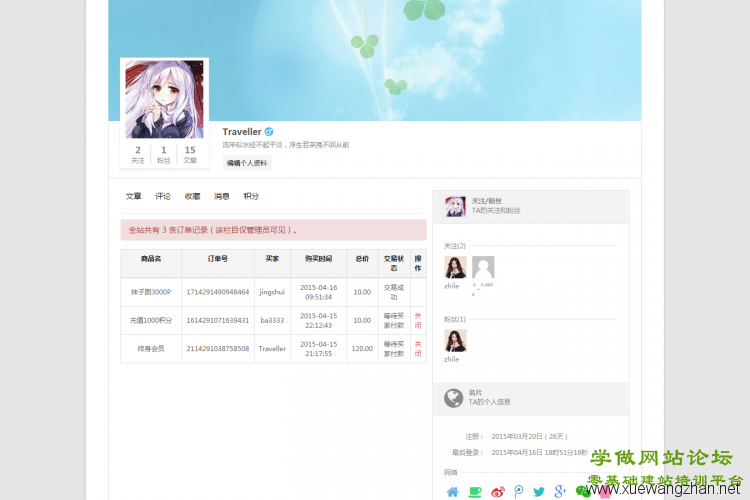
Task: Go to the 消息 tab
Action: (222, 197)
